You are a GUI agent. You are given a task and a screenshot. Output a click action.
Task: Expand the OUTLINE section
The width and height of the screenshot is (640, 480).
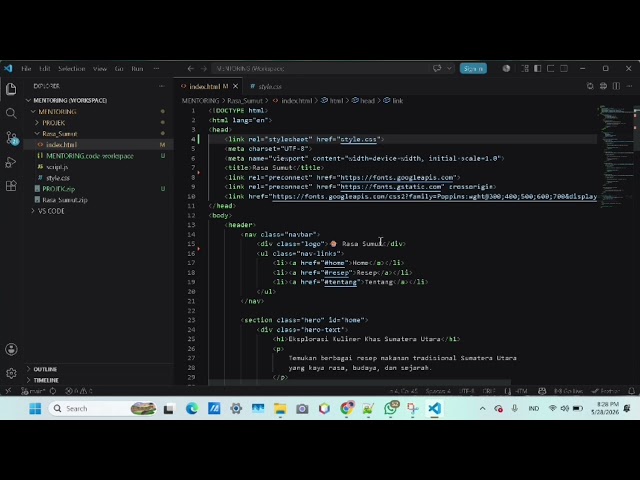(x=100, y=369)
